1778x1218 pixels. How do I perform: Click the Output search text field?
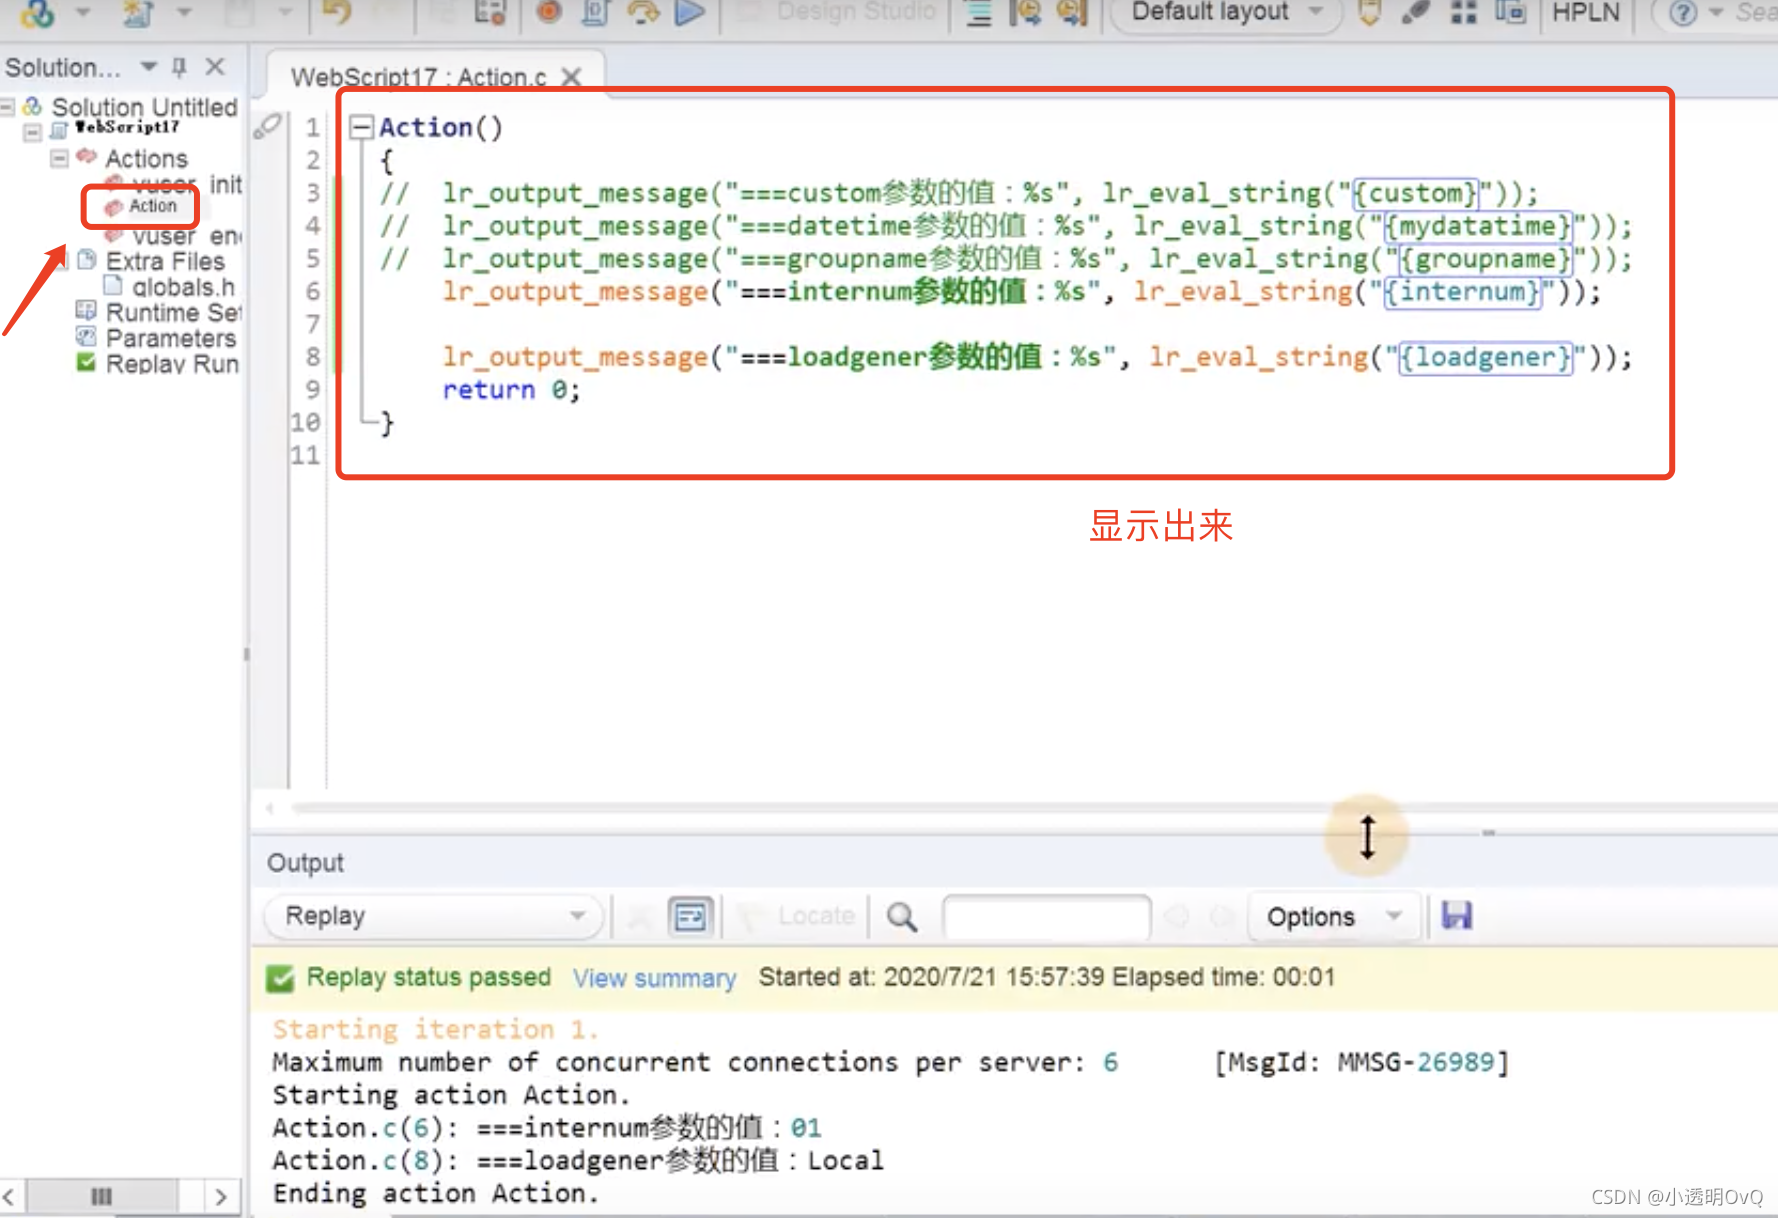pyautogui.click(x=1046, y=916)
